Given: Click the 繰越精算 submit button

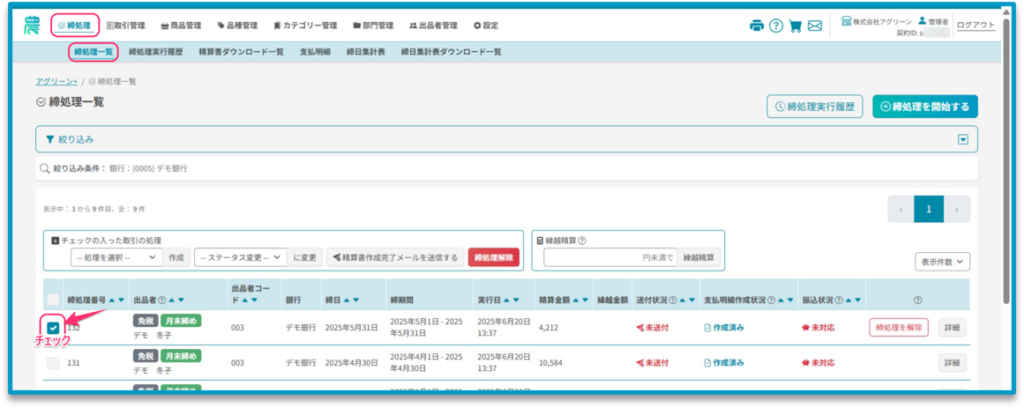Looking at the screenshot, I should [699, 257].
